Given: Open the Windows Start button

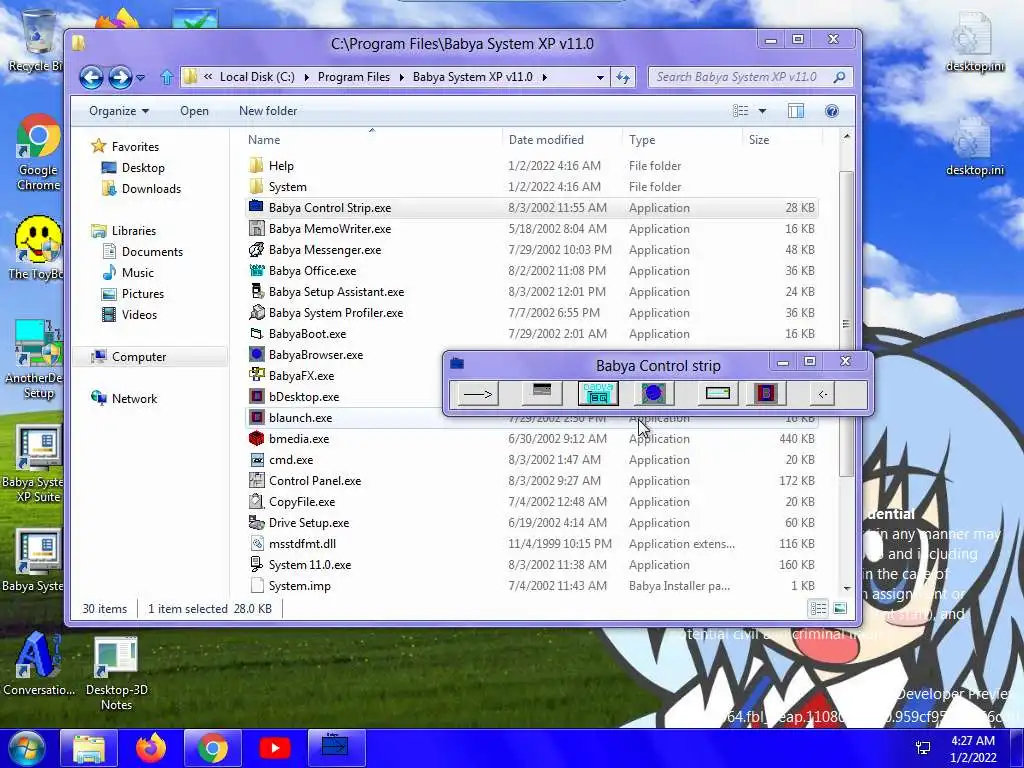Looking at the screenshot, I should (27, 748).
